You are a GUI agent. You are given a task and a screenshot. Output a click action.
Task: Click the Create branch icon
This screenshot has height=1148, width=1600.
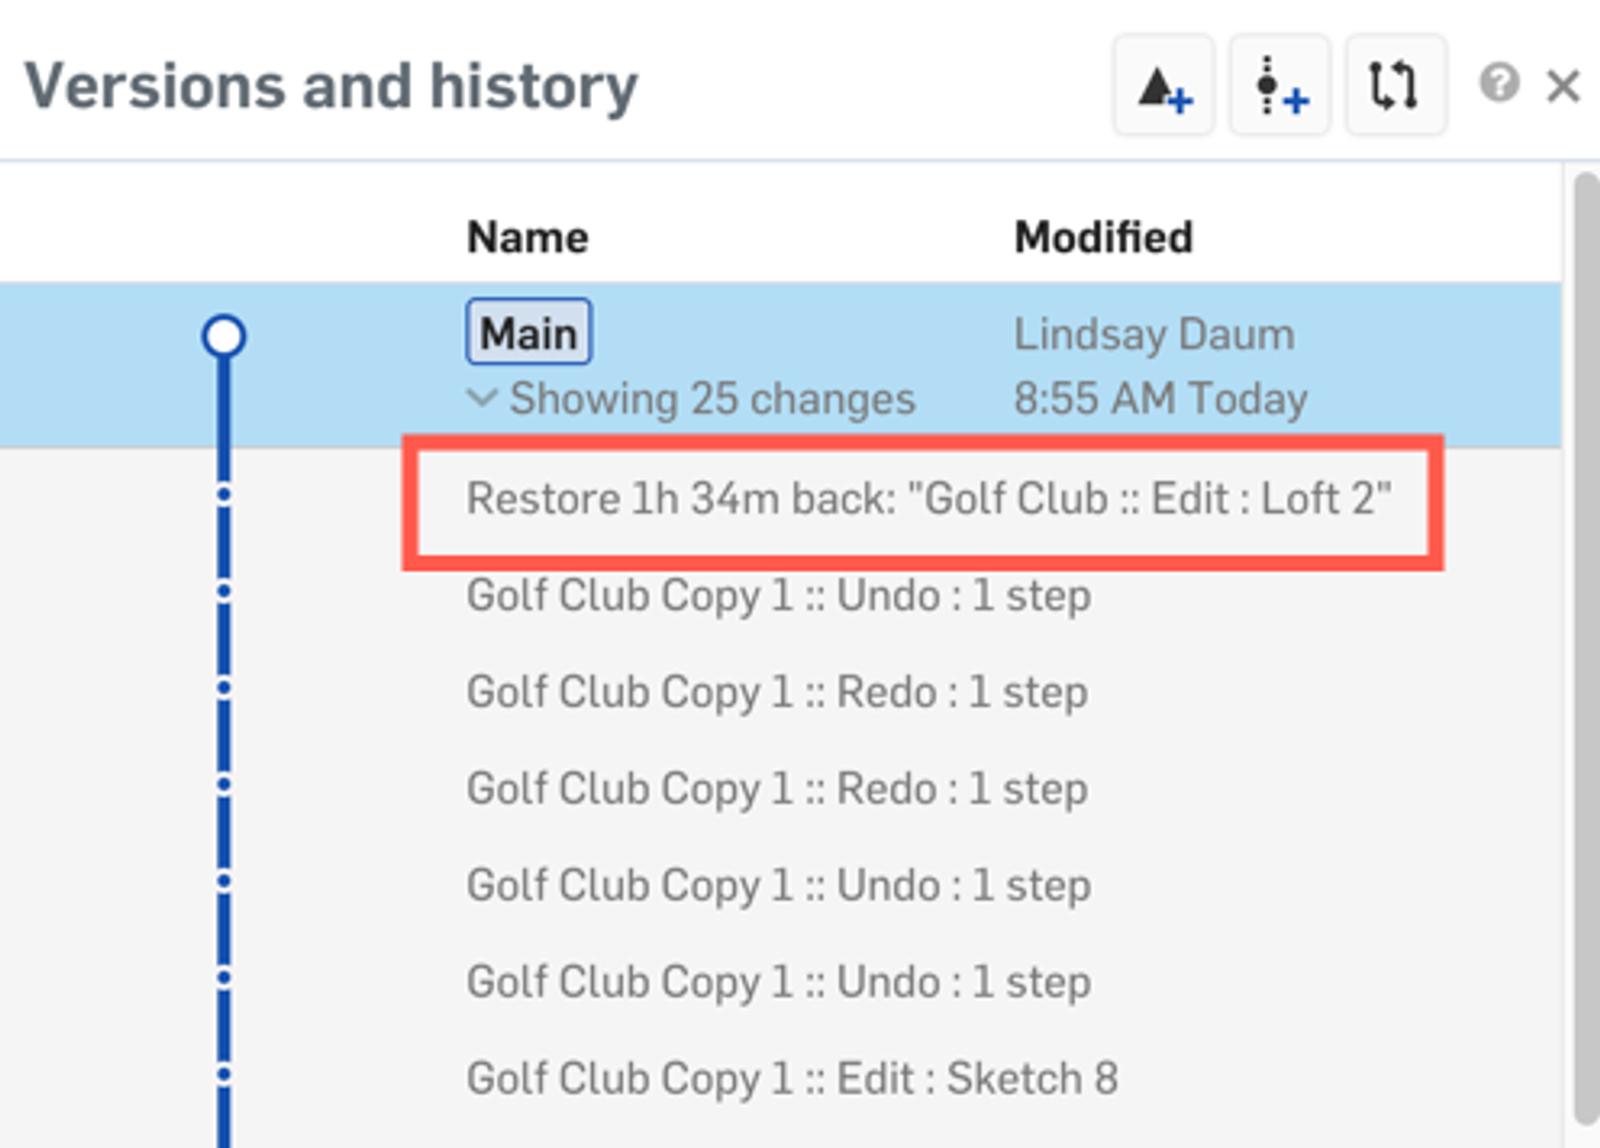pos(1280,86)
